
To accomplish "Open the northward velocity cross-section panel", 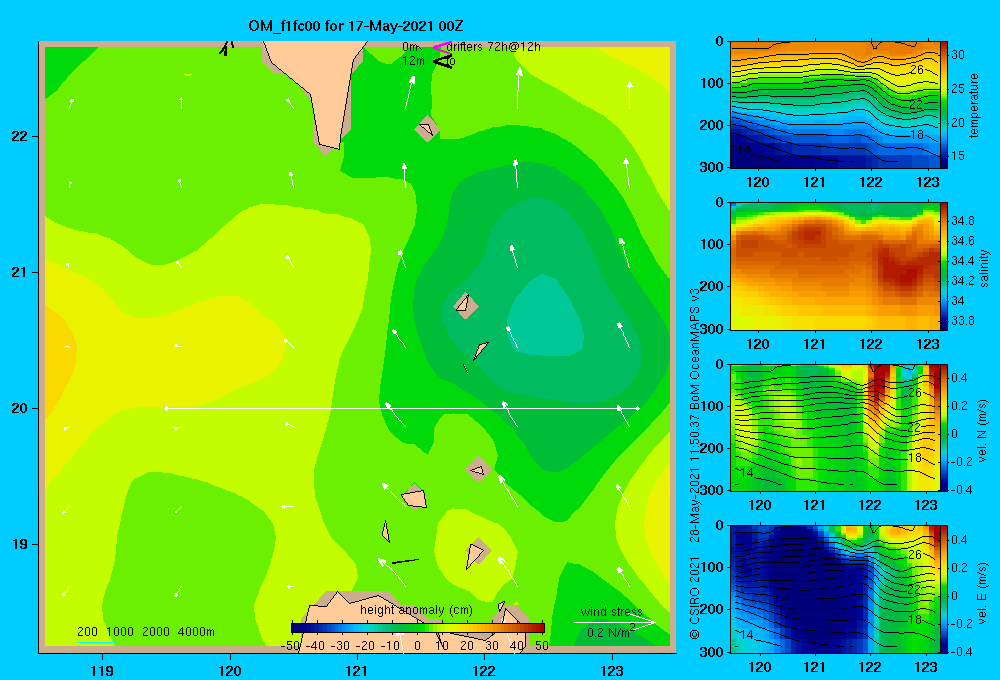I will pyautogui.click(x=835, y=427).
